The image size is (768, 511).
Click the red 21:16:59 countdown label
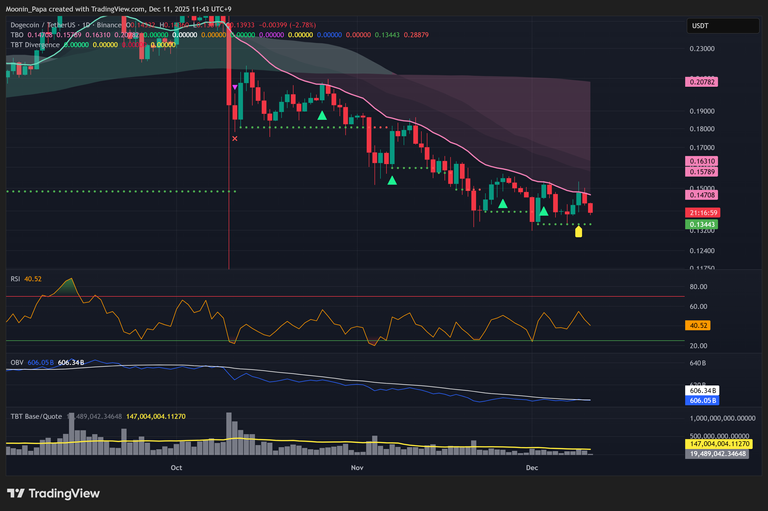[700, 213]
